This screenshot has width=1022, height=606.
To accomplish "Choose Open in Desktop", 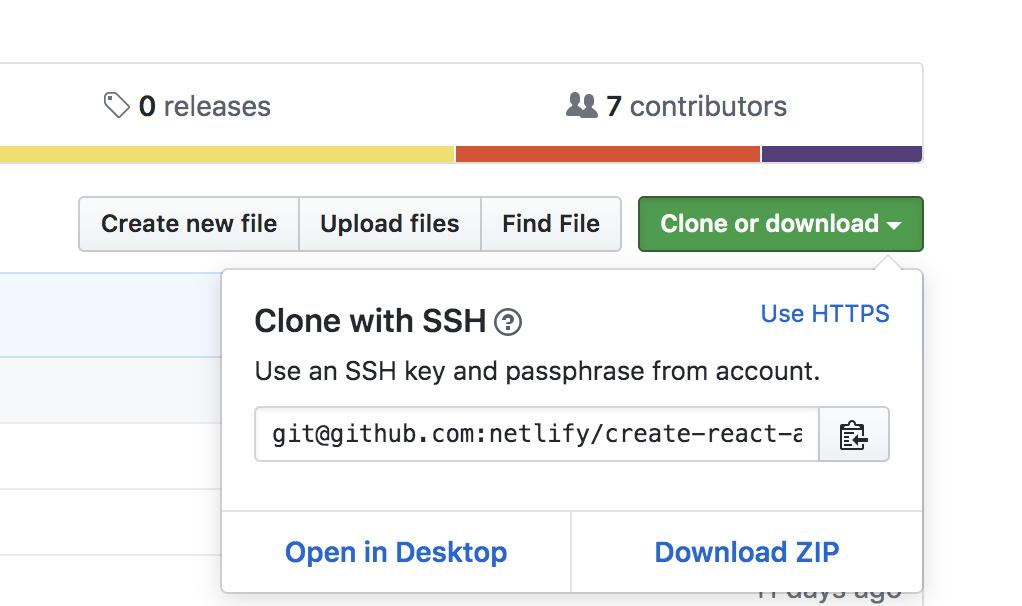I will click(396, 552).
